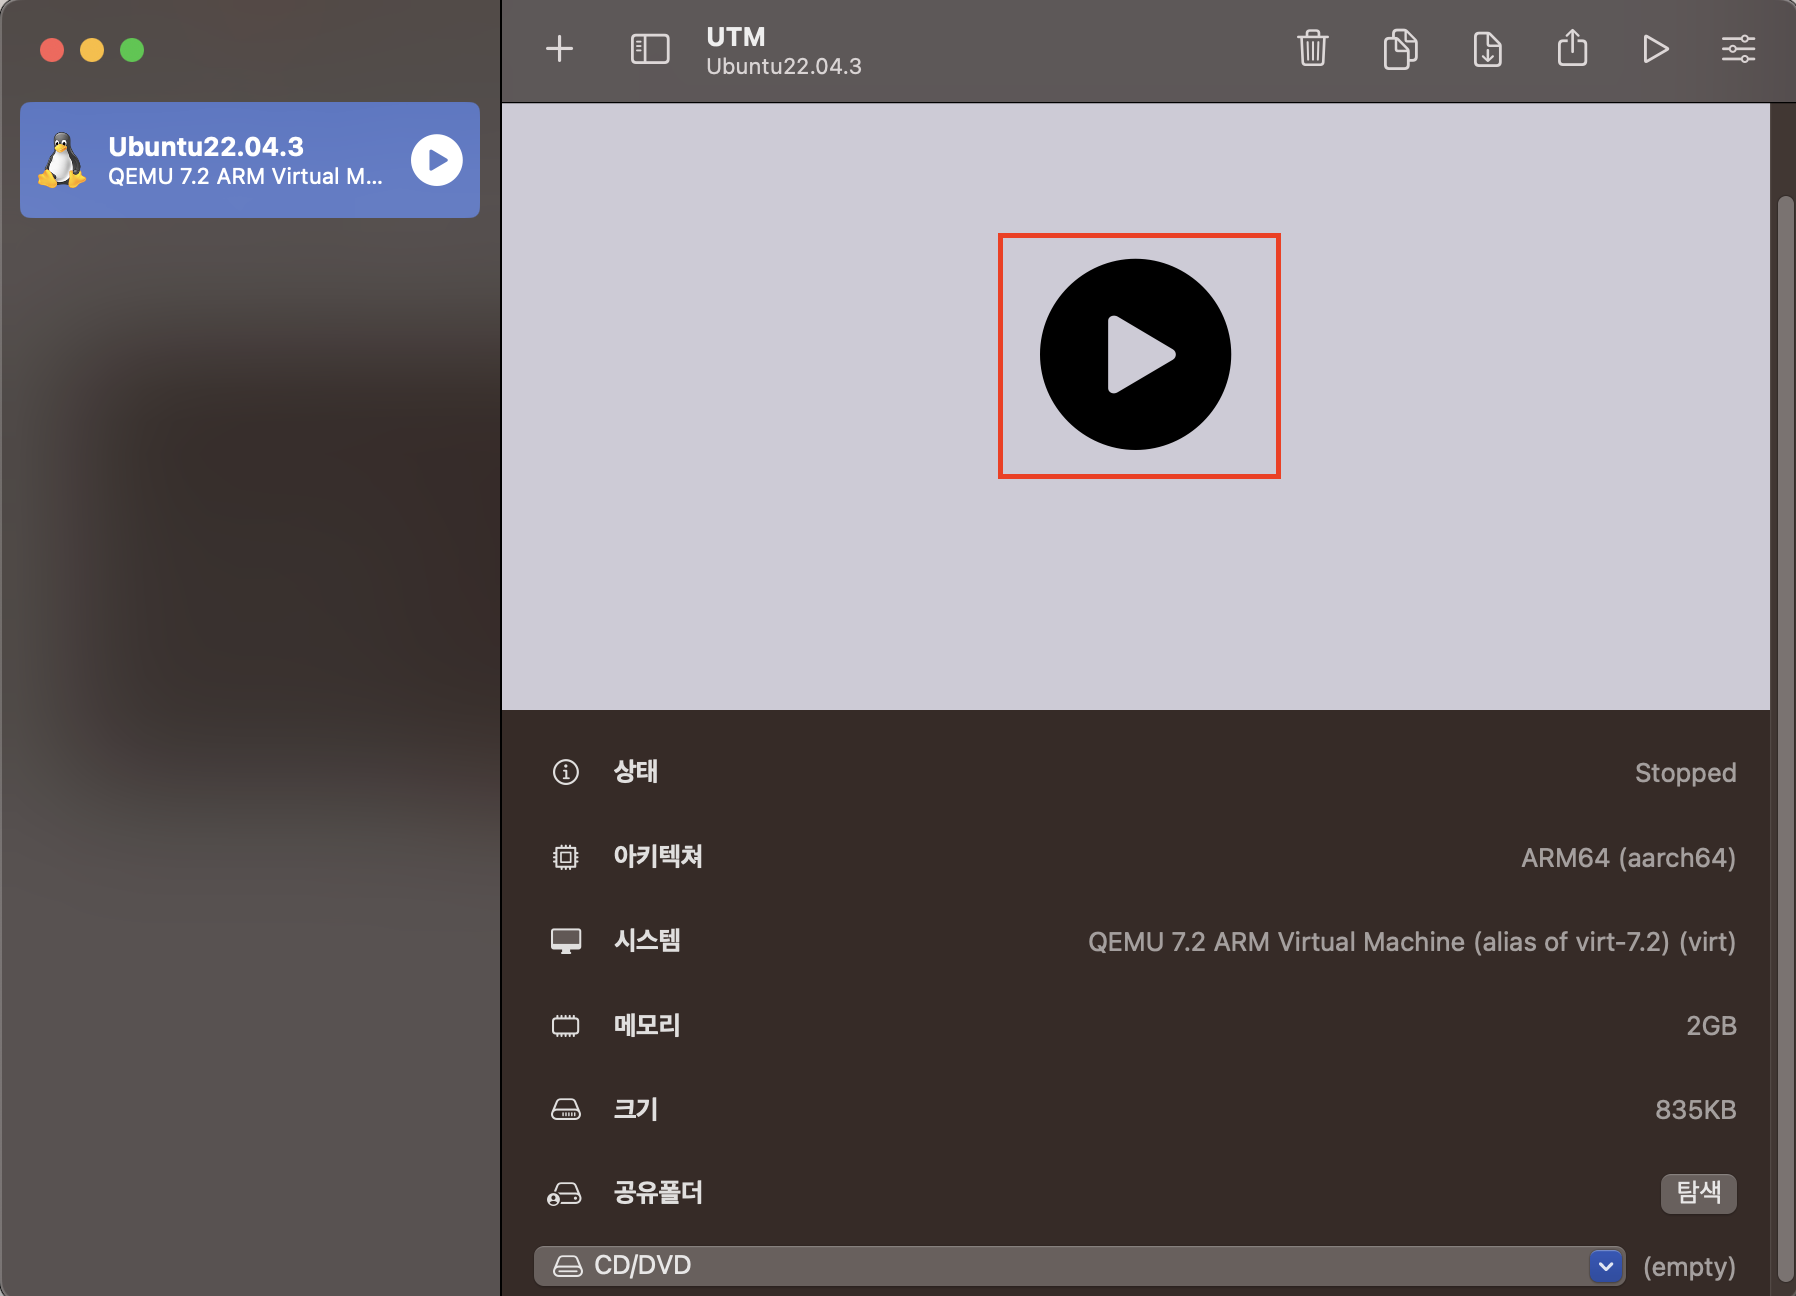Run the VM with the toolbar play icon
The height and width of the screenshot is (1296, 1796).
click(x=1655, y=48)
